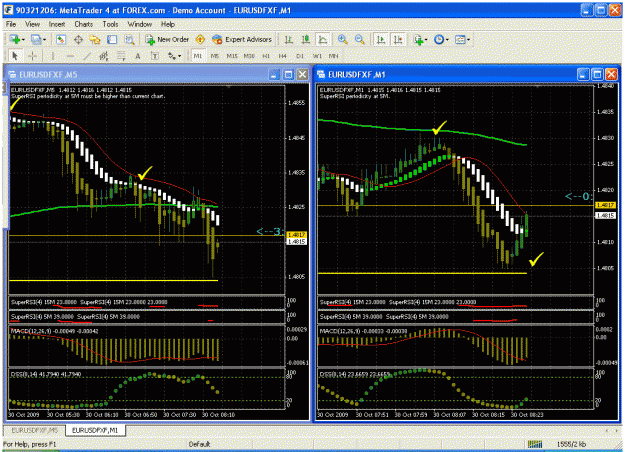The width and height of the screenshot is (625, 452).
Task: Select the M5 timeframe button
Action: (214, 56)
